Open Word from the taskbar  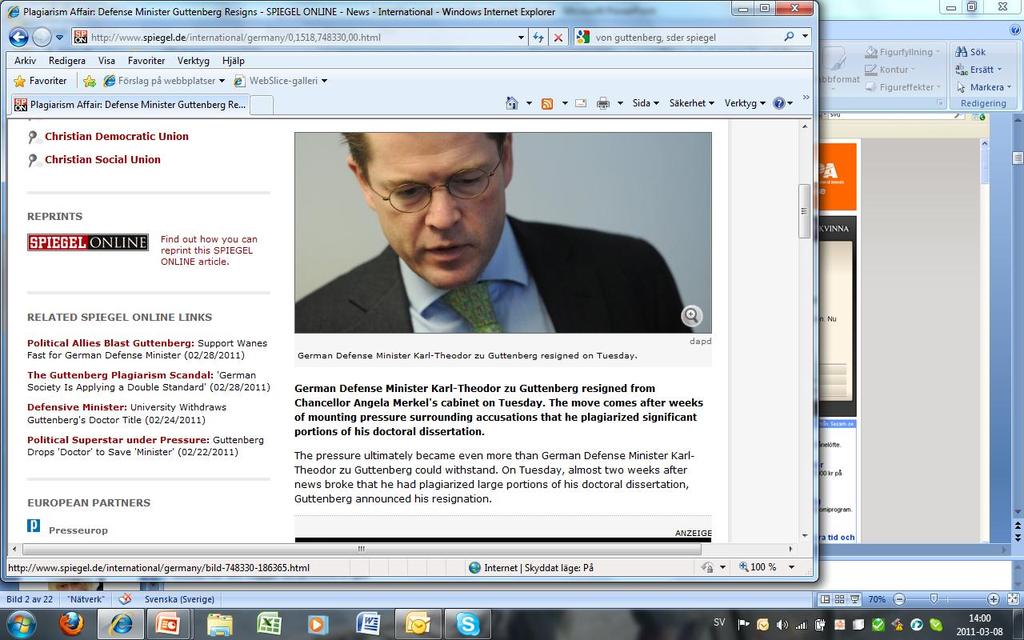pos(368,624)
